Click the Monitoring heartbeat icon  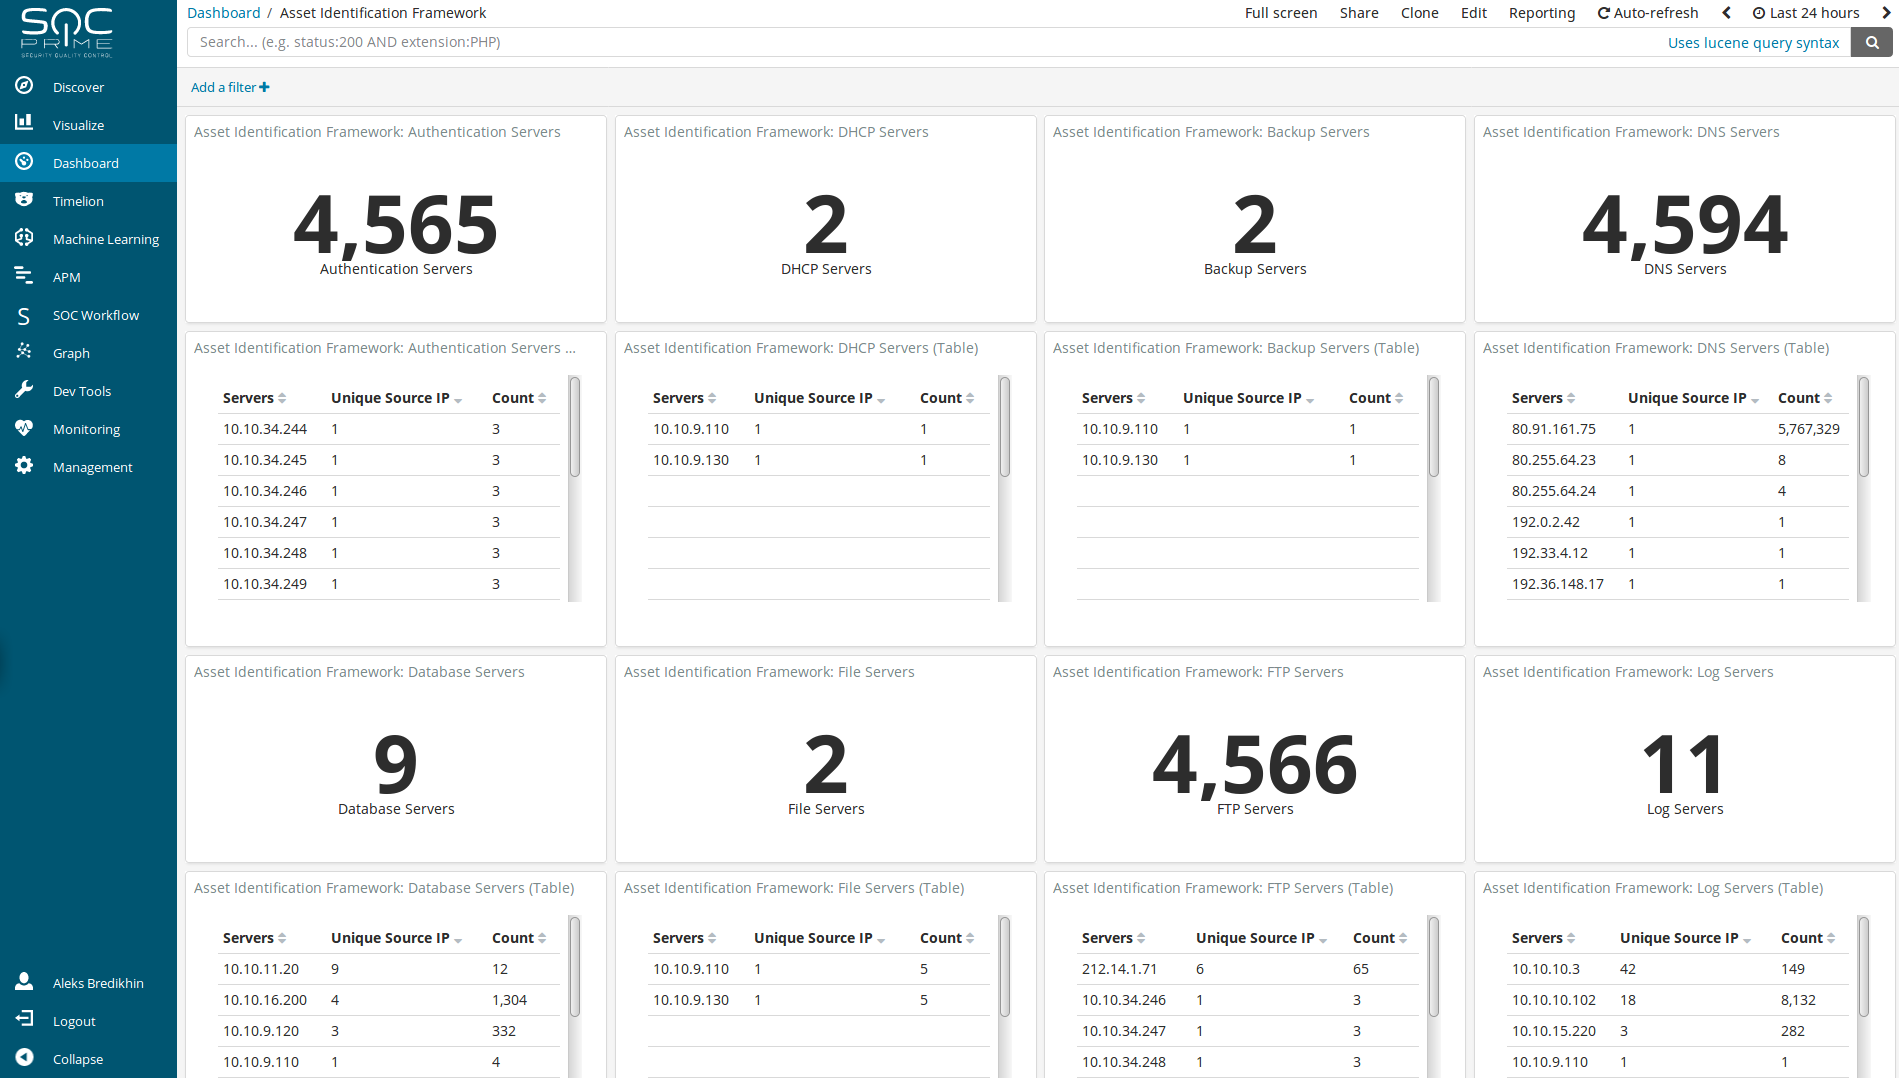[x=24, y=428]
